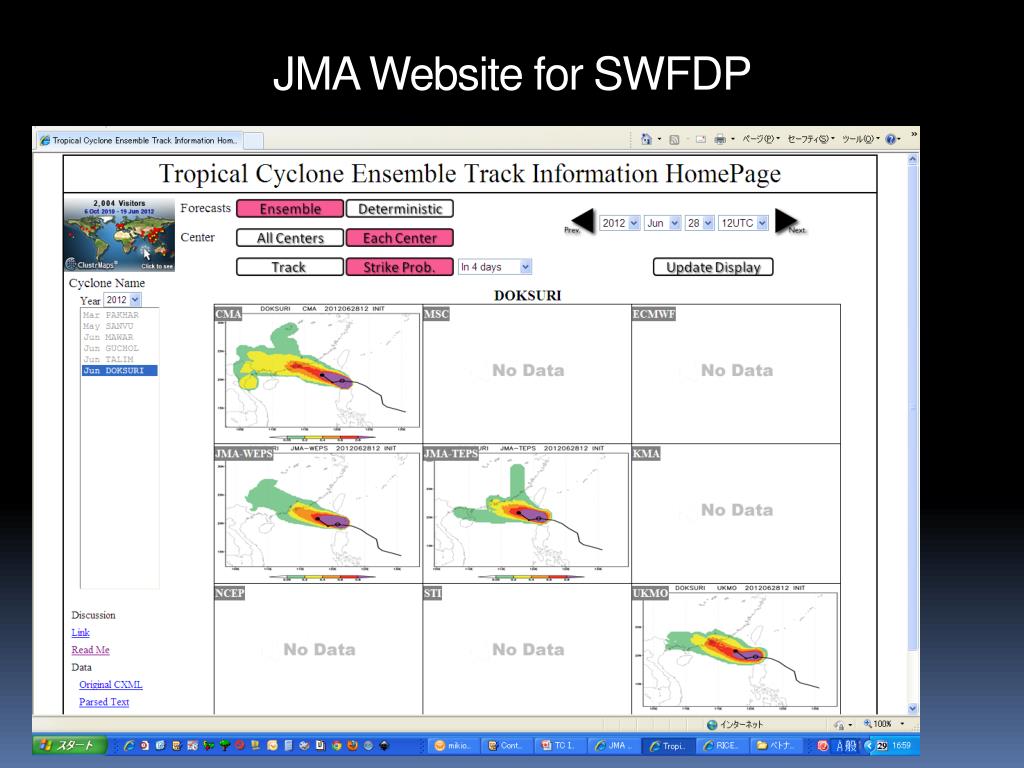
Task: Toggle the All Centers button
Action: click(290, 238)
